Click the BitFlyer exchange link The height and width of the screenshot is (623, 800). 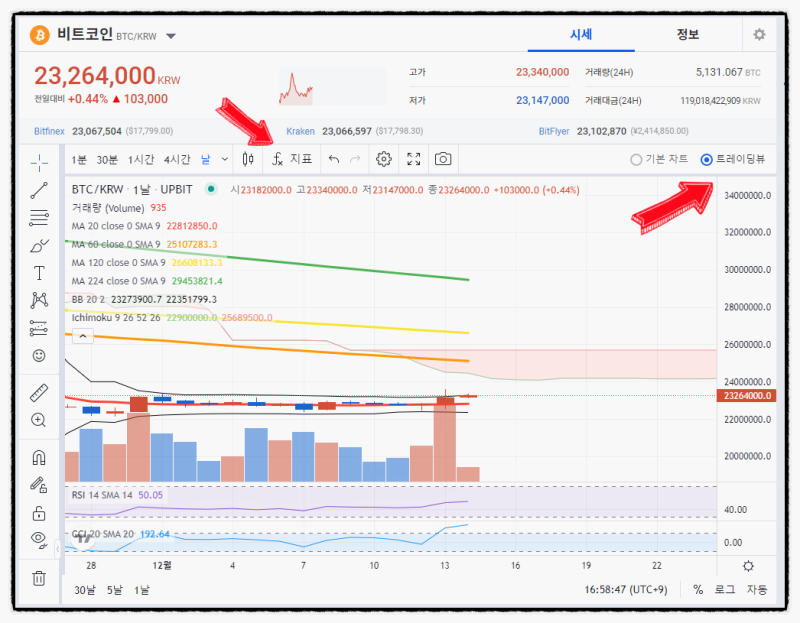tap(554, 131)
